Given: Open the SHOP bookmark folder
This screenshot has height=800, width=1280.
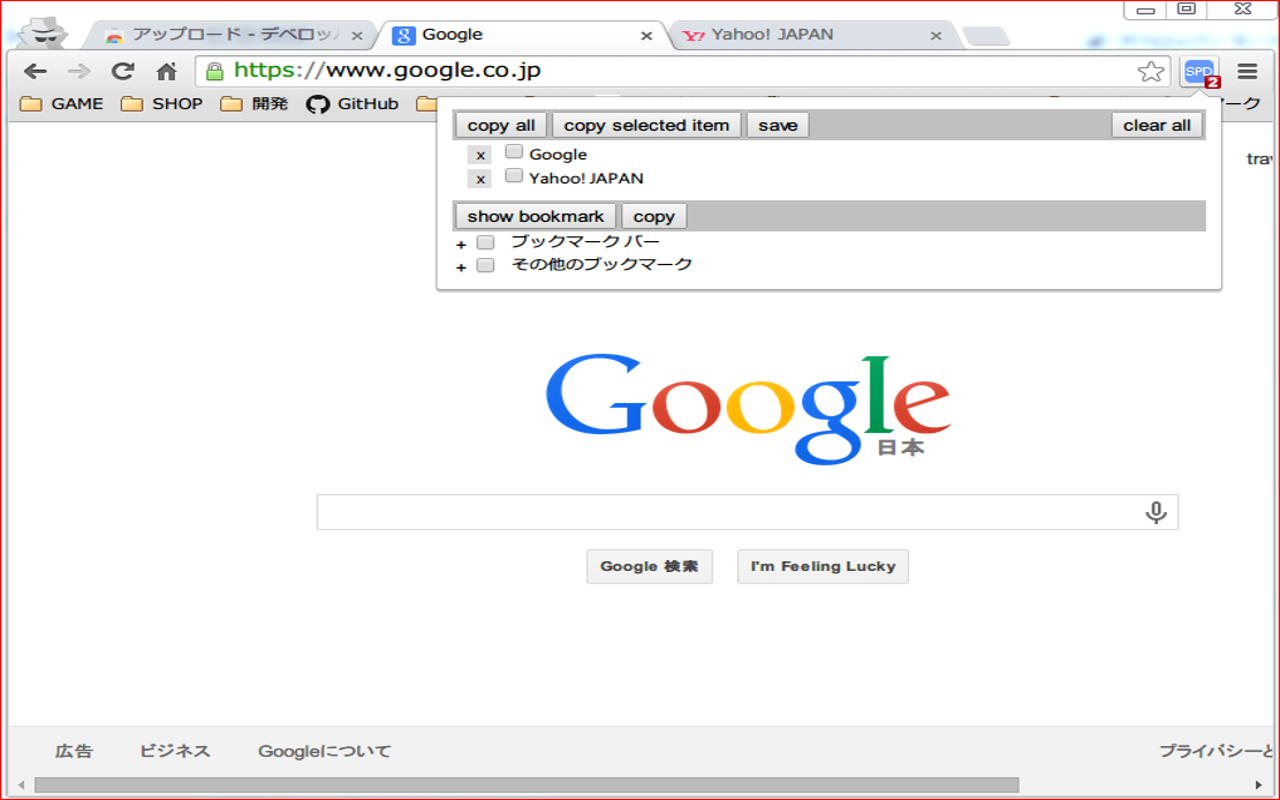Looking at the screenshot, I should tap(162, 104).
